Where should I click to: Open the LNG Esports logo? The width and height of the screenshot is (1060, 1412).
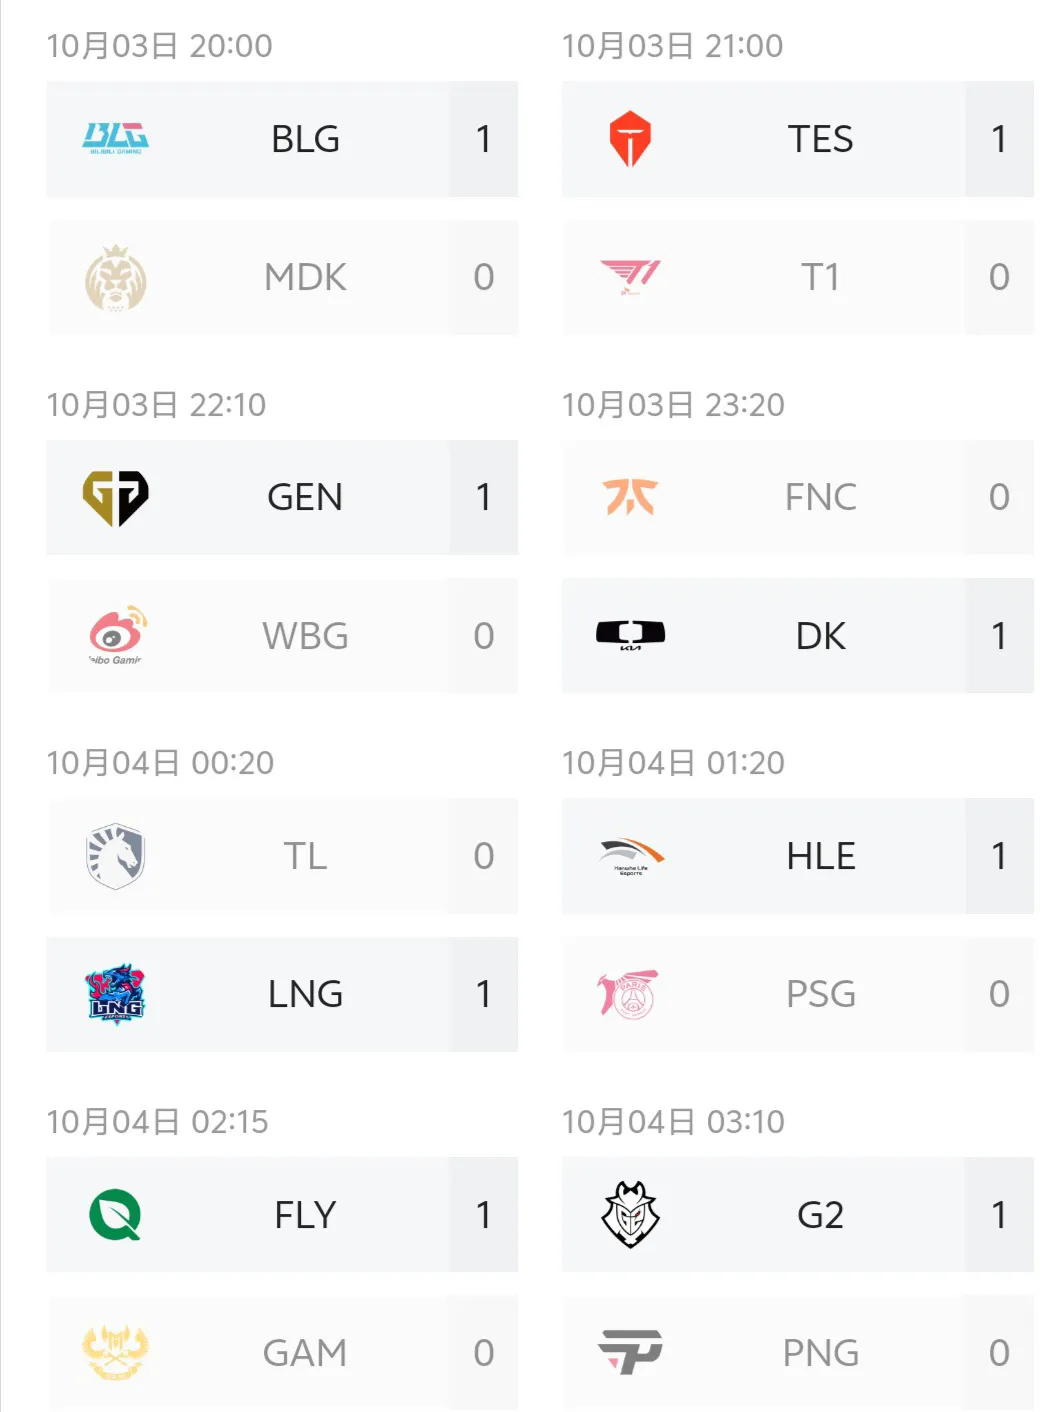pos(115,994)
